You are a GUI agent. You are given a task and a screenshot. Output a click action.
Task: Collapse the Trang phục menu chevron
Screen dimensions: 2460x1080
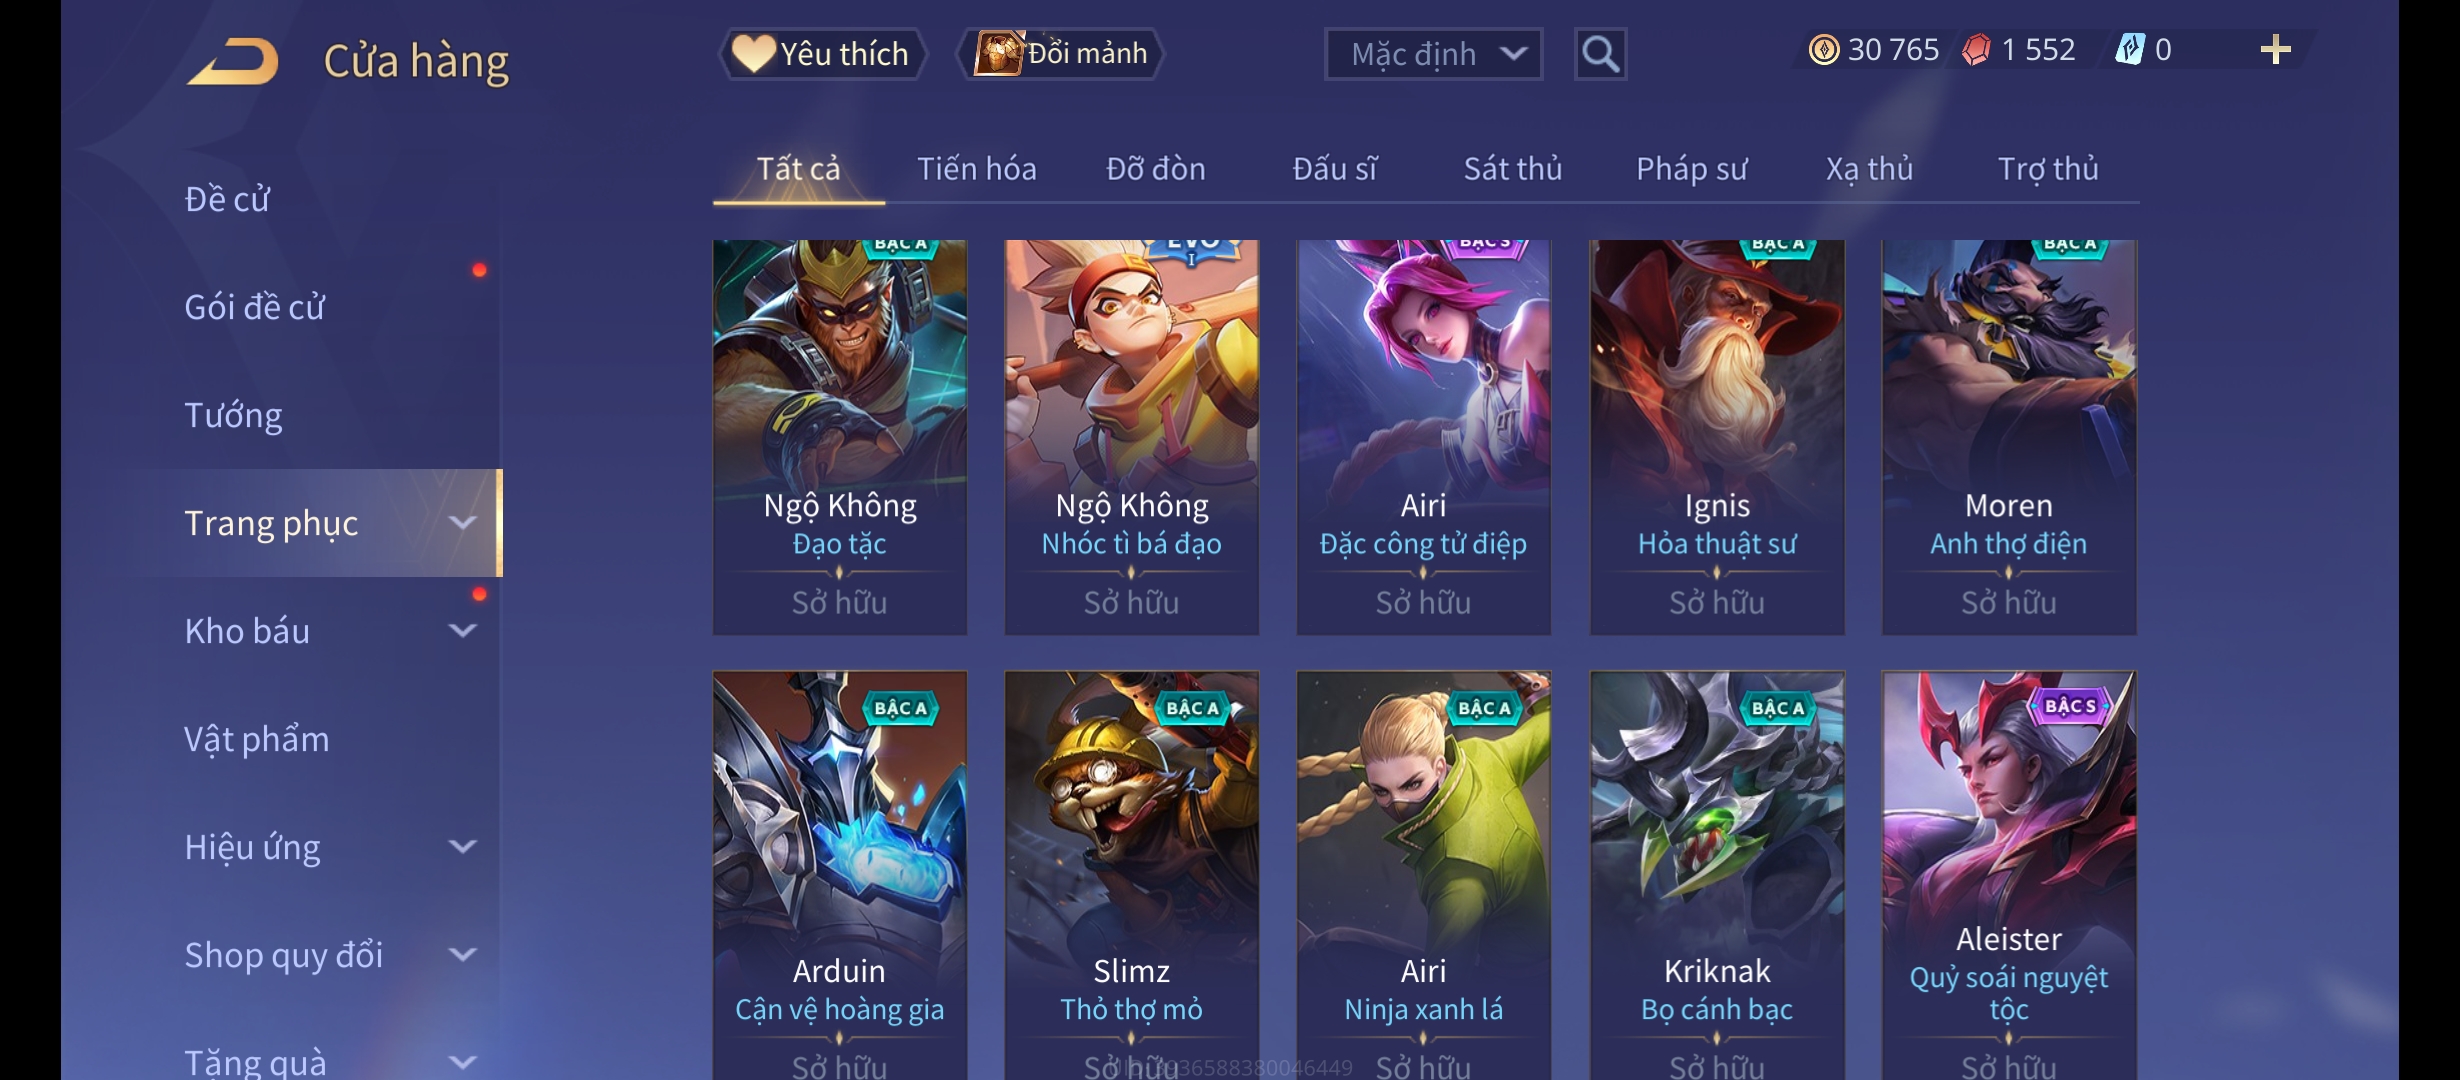tap(462, 523)
